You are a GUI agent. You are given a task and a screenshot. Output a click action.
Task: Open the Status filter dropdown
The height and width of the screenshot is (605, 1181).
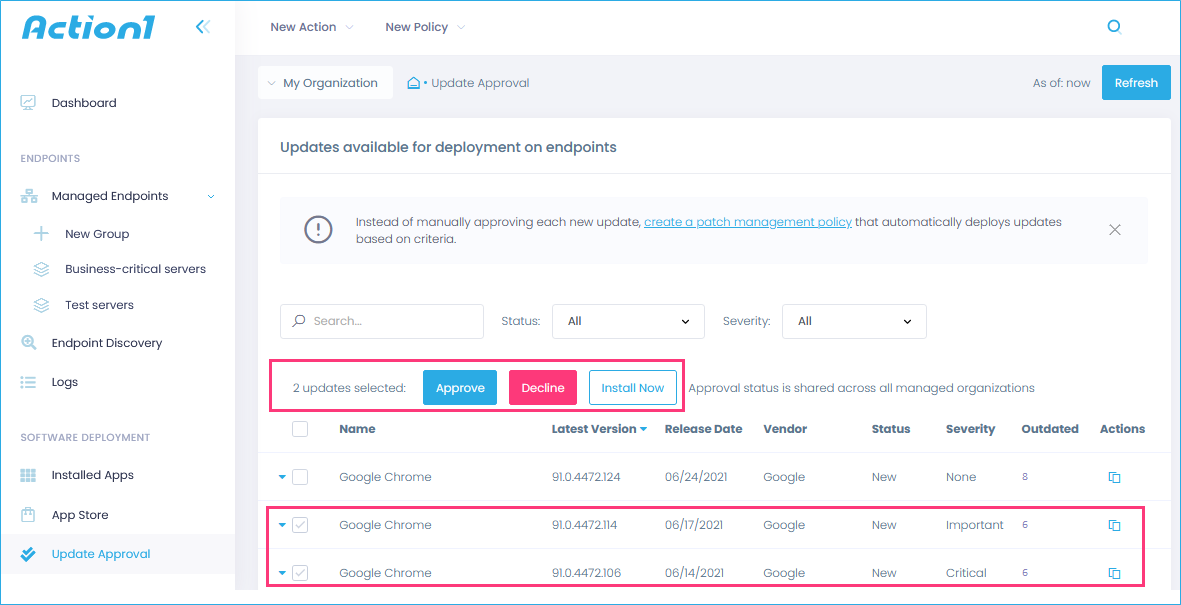click(628, 321)
